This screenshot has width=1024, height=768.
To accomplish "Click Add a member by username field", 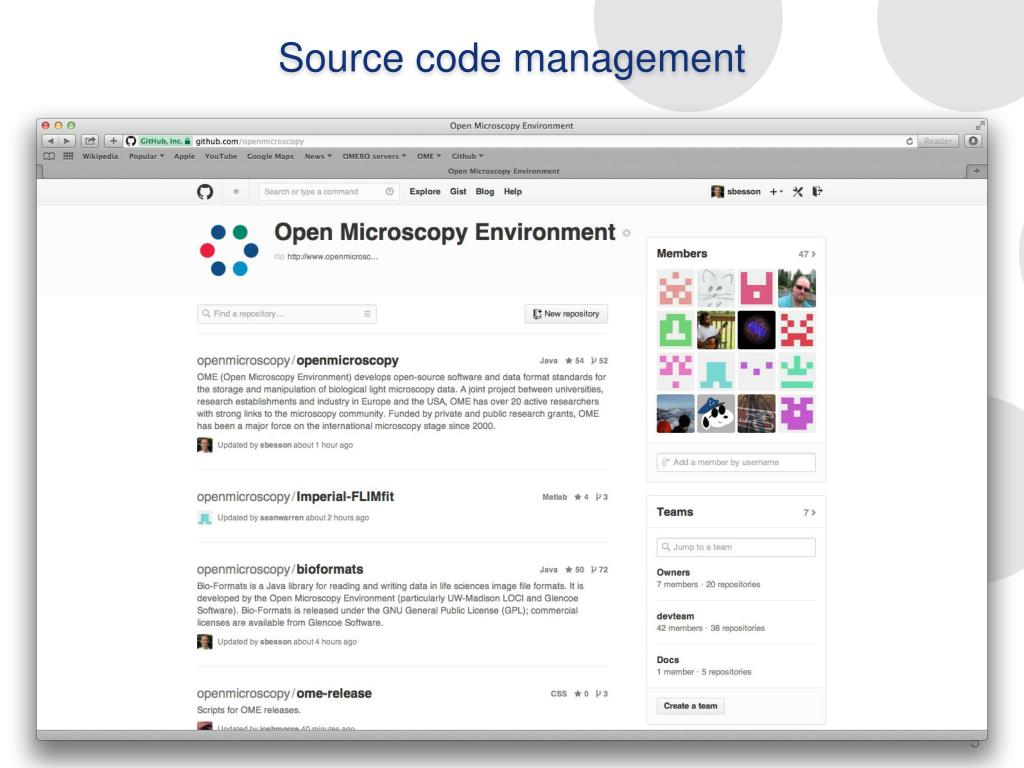I will [x=736, y=462].
